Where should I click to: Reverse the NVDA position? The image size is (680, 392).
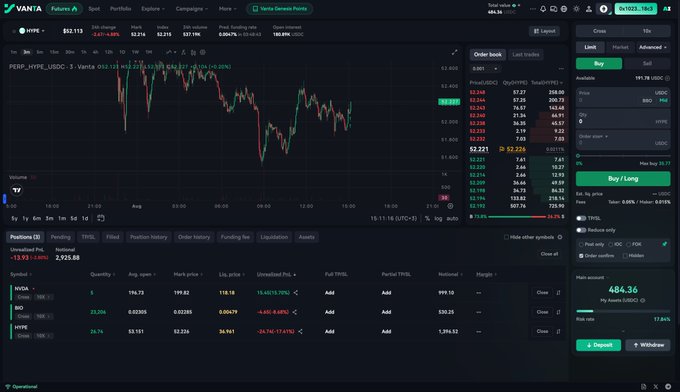558,293
